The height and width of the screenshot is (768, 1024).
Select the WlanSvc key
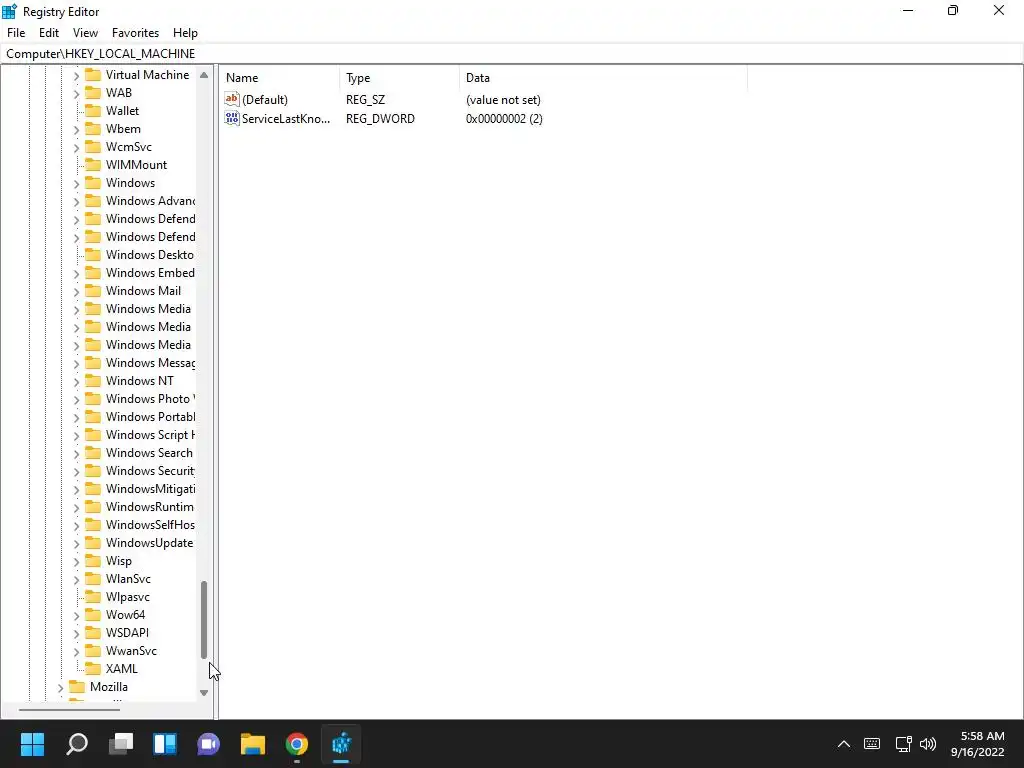pyautogui.click(x=128, y=579)
